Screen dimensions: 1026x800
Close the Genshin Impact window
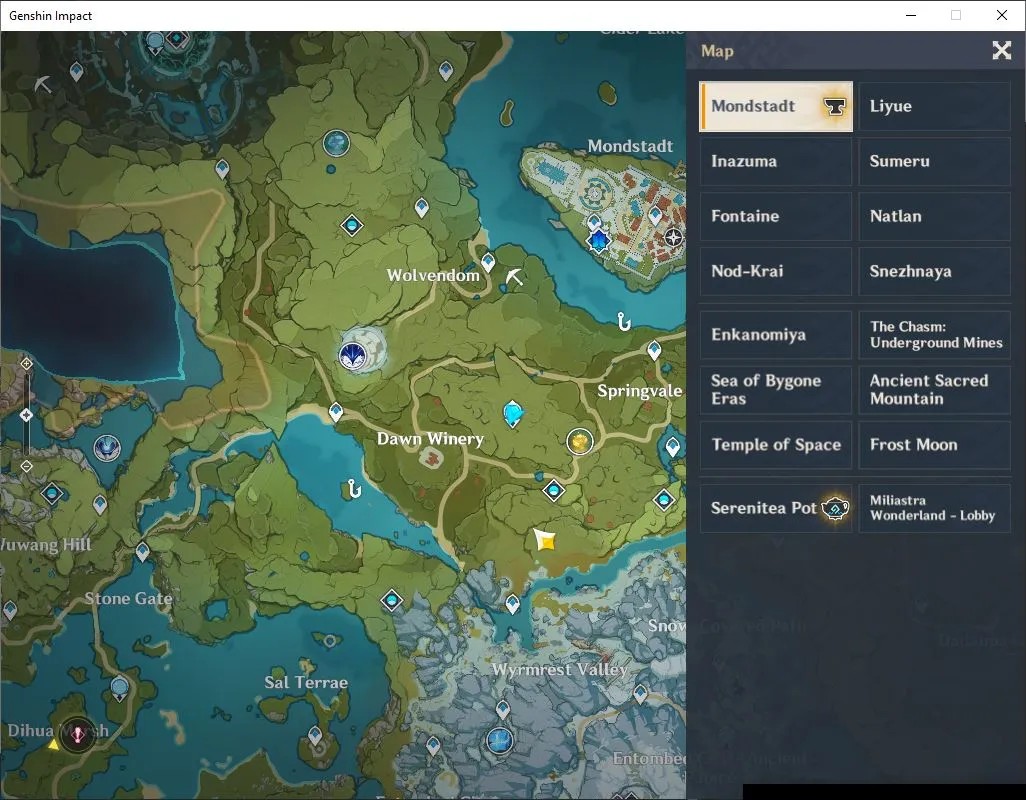[x=1001, y=15]
